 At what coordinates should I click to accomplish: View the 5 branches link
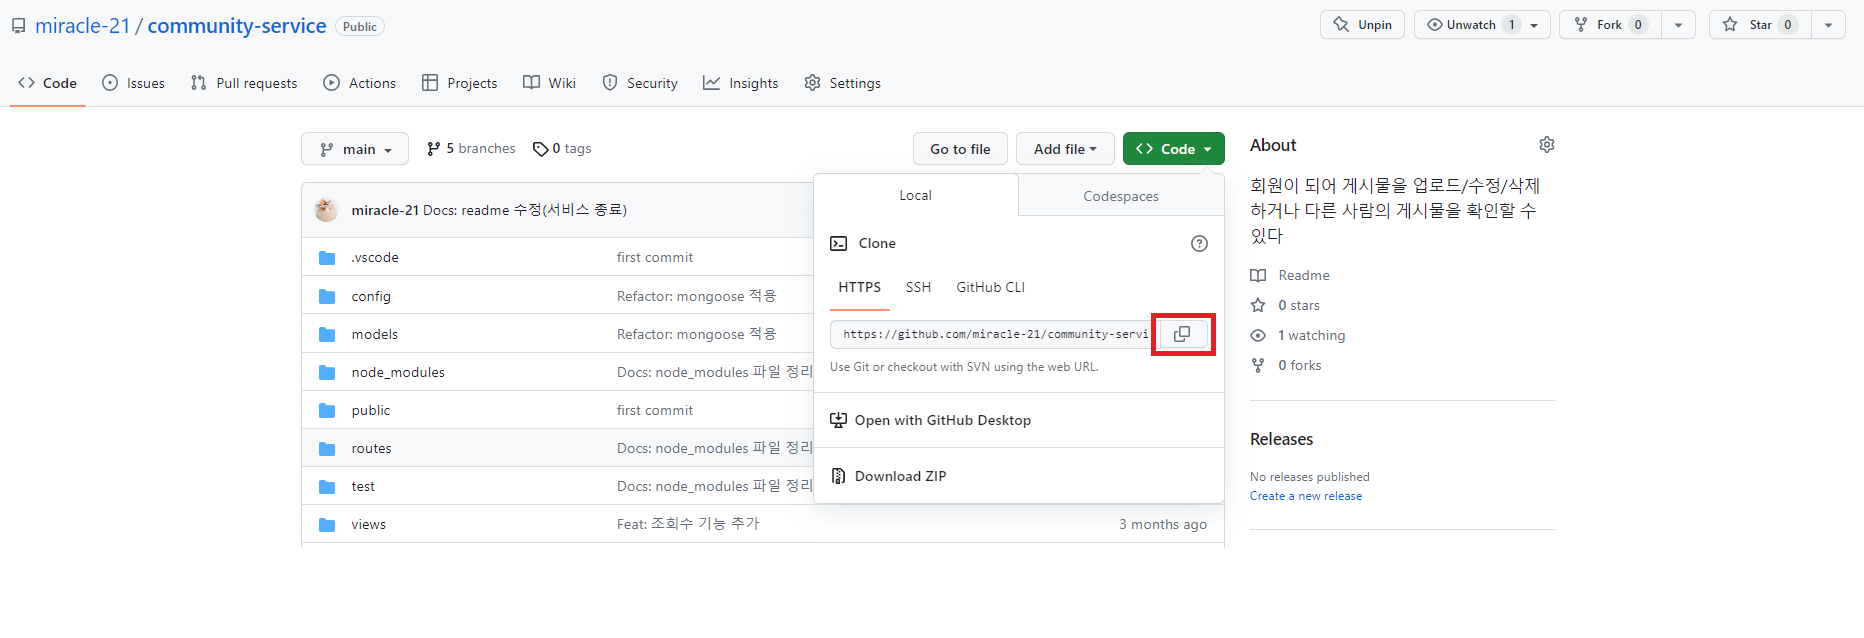click(x=471, y=148)
